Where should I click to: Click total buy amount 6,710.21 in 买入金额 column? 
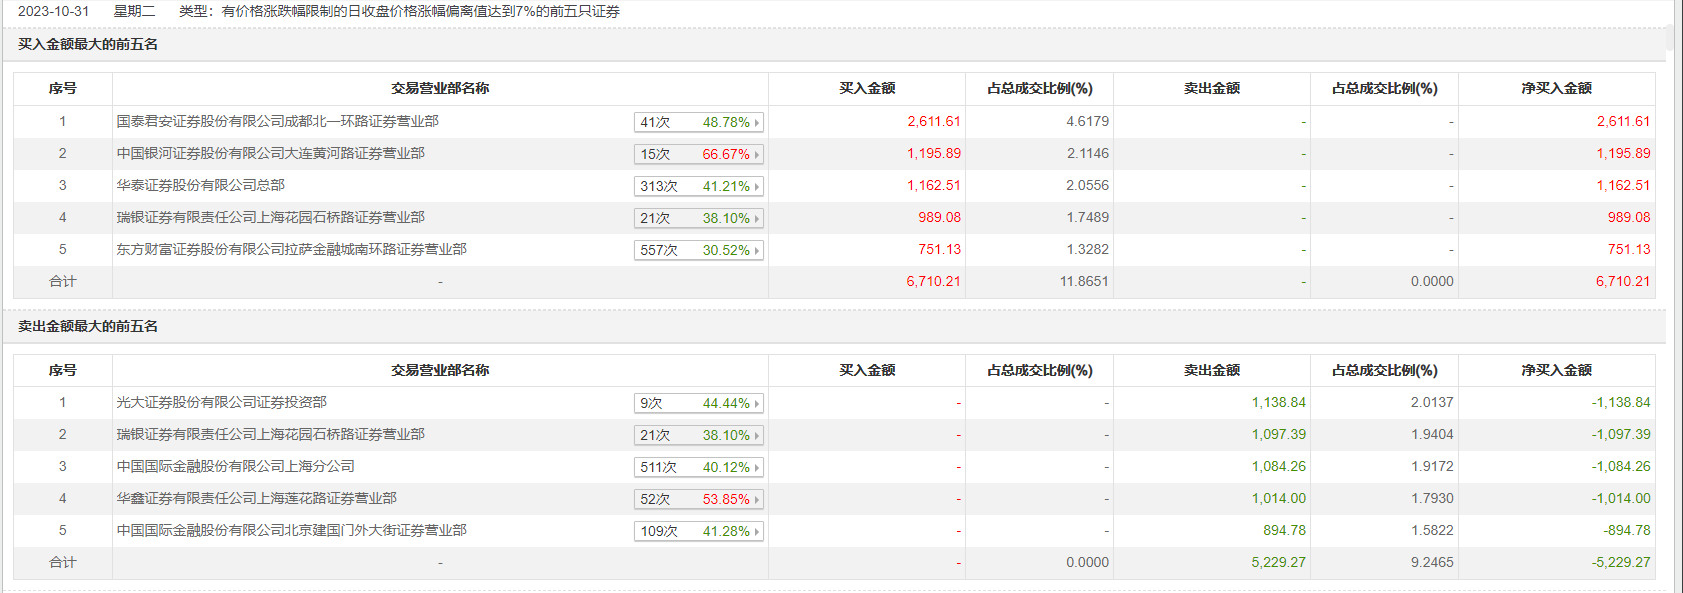(934, 281)
